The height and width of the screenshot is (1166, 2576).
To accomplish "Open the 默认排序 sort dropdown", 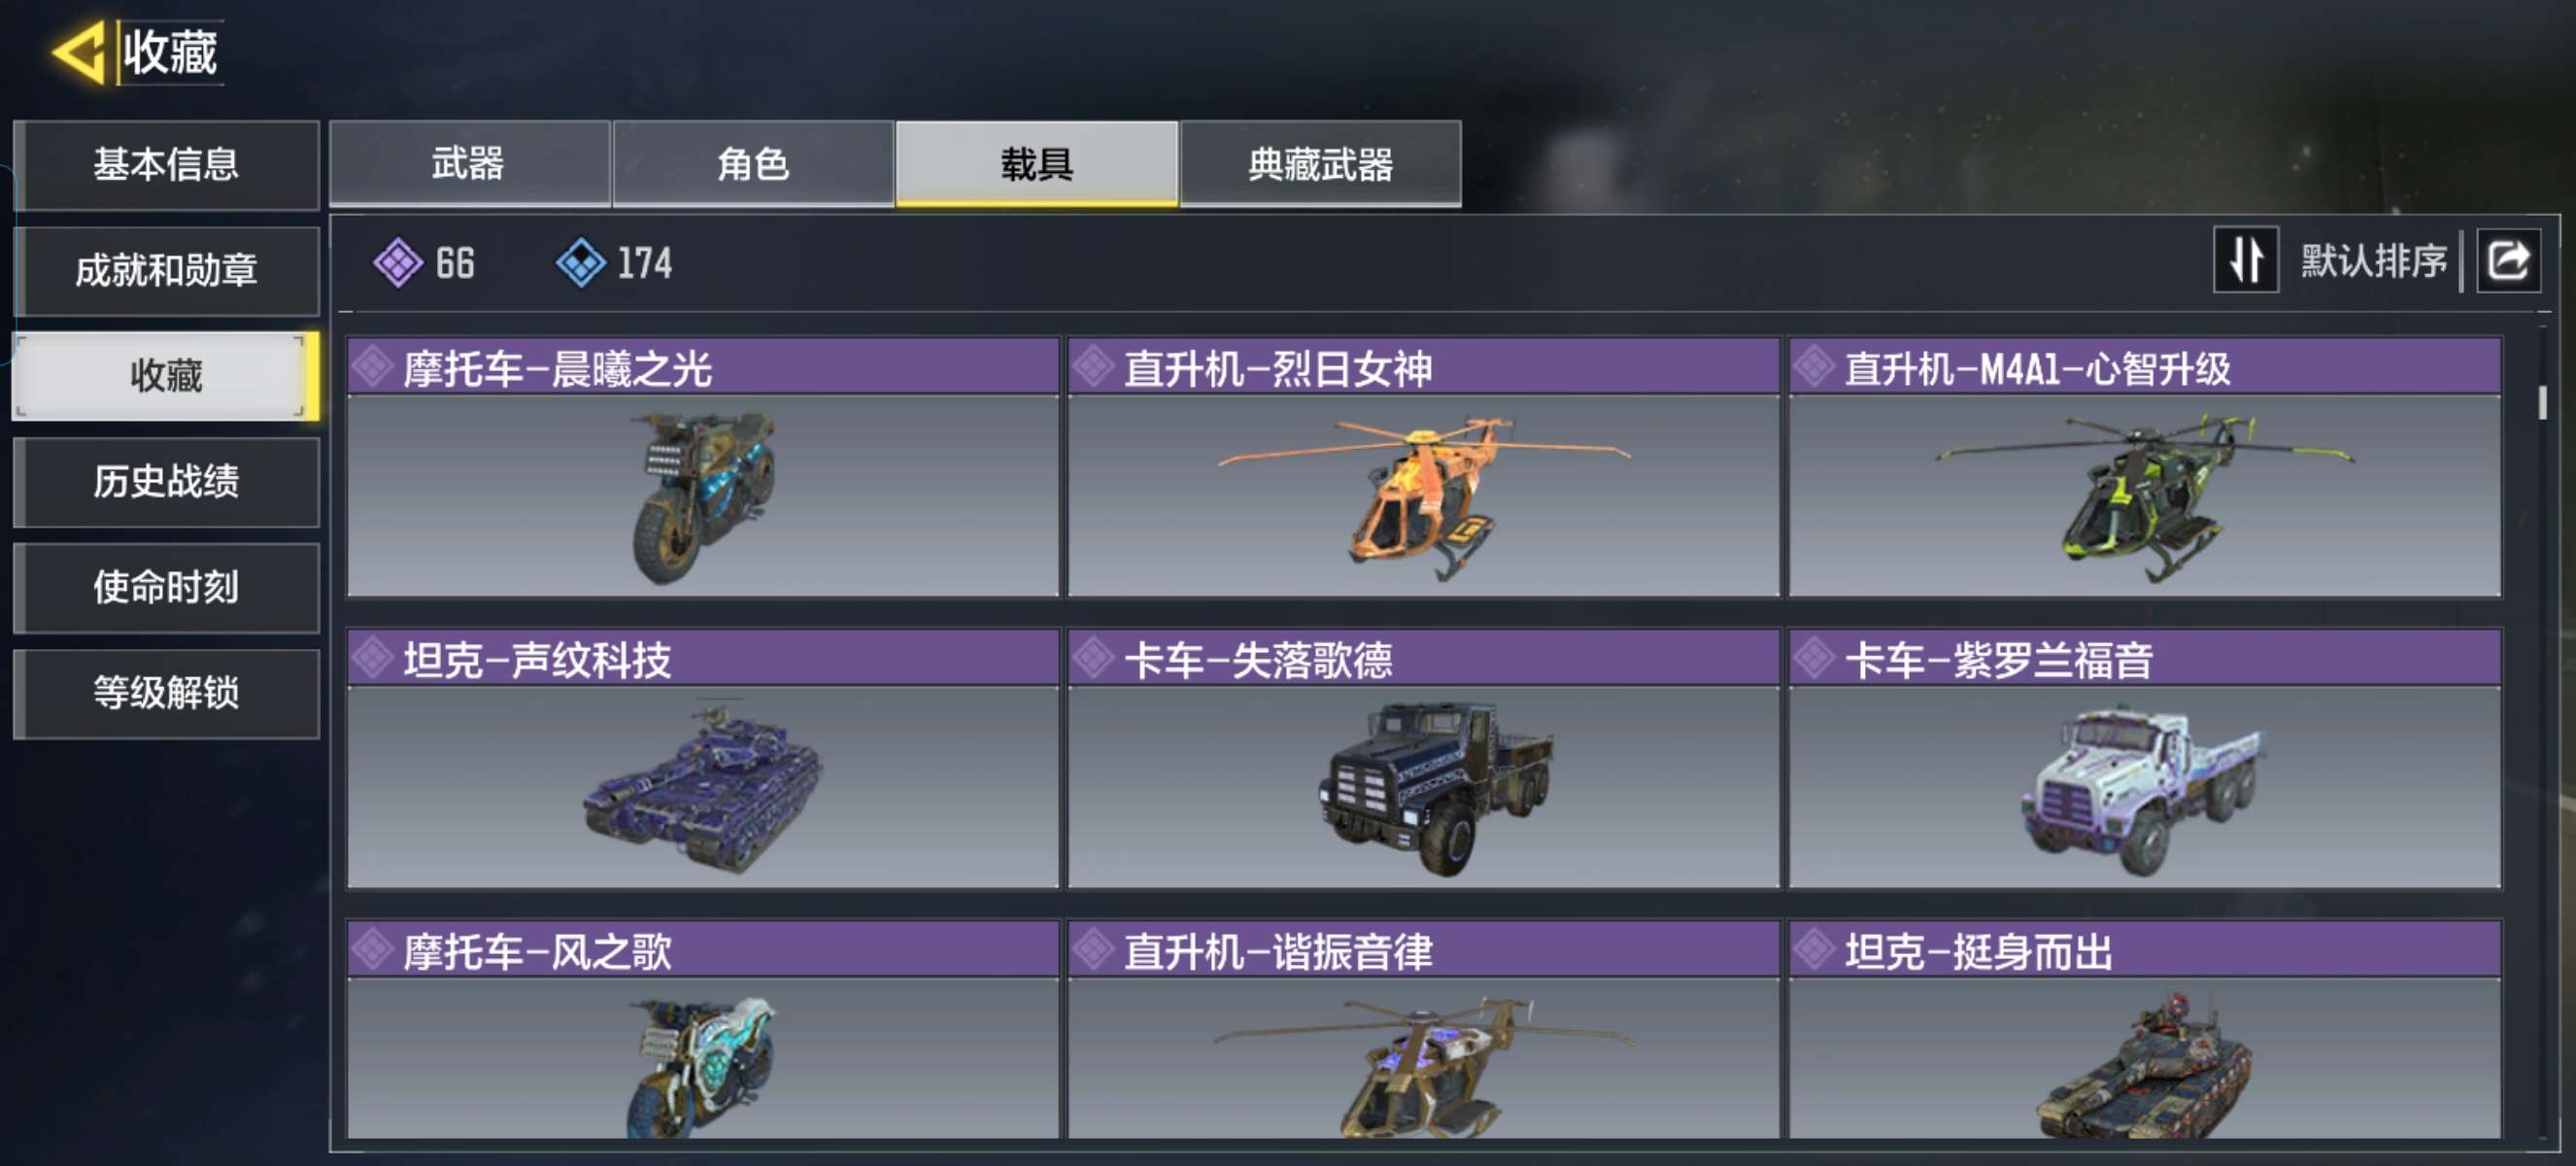I will (x=2373, y=261).
